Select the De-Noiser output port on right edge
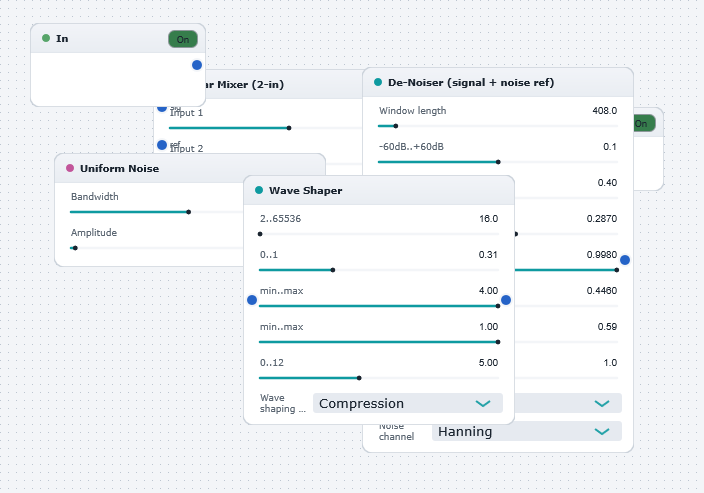 tap(625, 260)
